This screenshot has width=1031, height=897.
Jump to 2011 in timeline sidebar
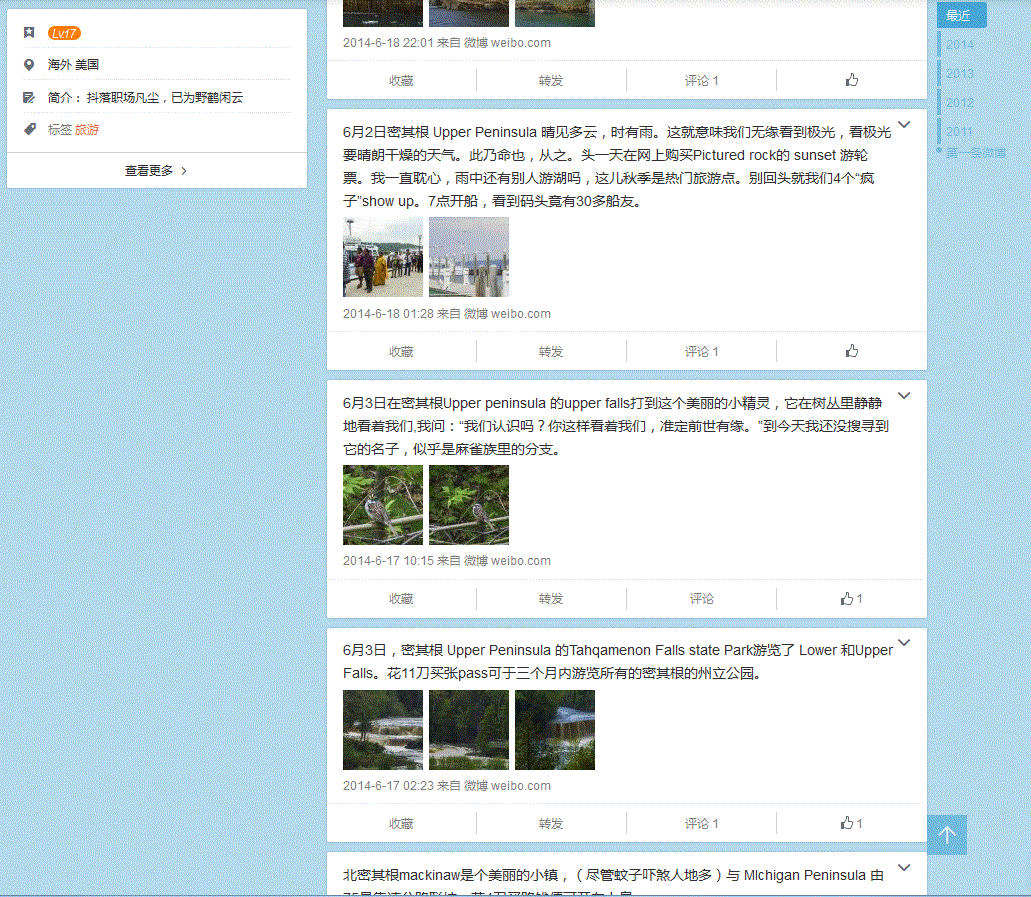[959, 131]
